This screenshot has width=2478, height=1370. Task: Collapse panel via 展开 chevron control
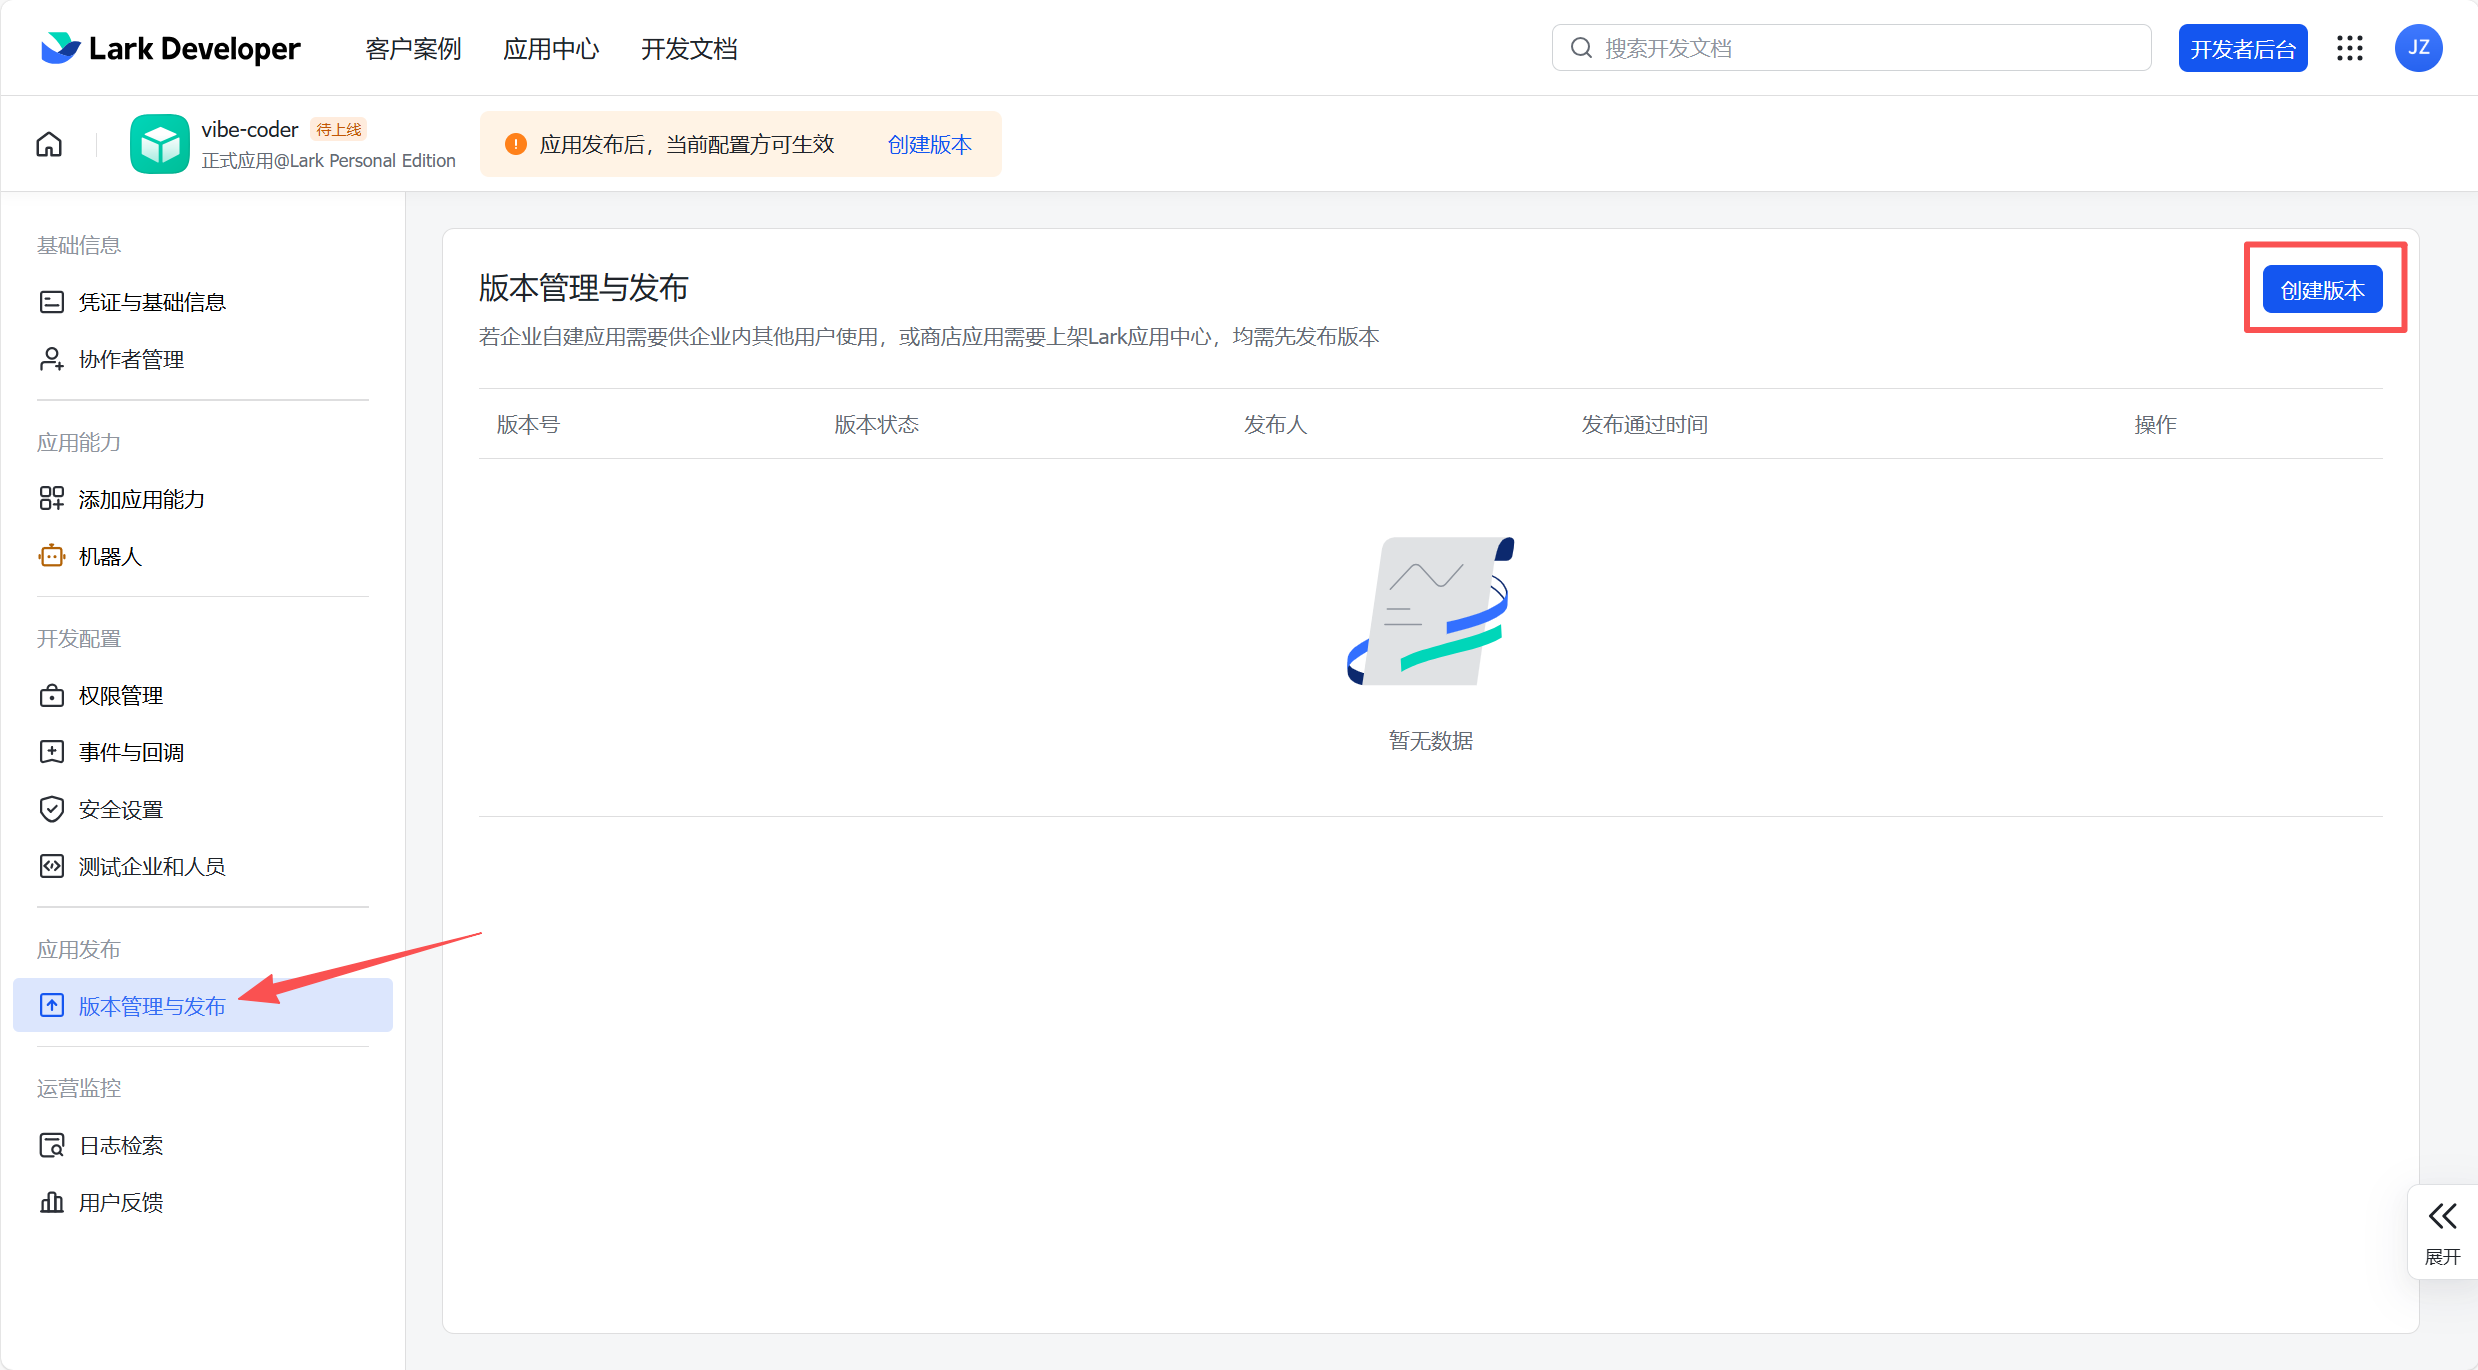click(2443, 1216)
